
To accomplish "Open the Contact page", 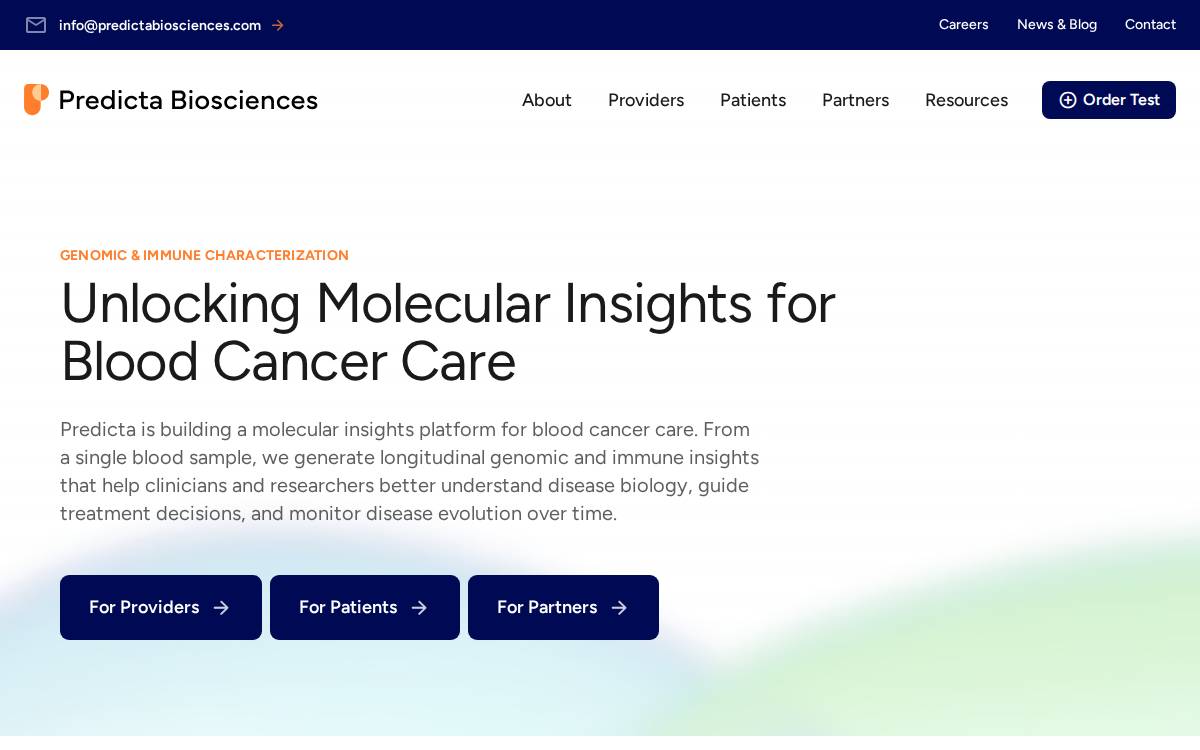I will coord(1150,25).
